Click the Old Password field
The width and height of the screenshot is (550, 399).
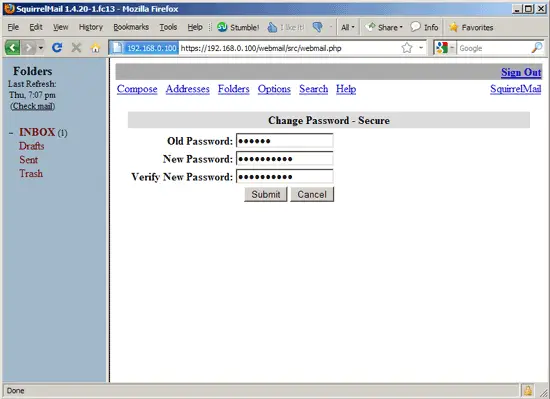pyautogui.click(x=284, y=141)
